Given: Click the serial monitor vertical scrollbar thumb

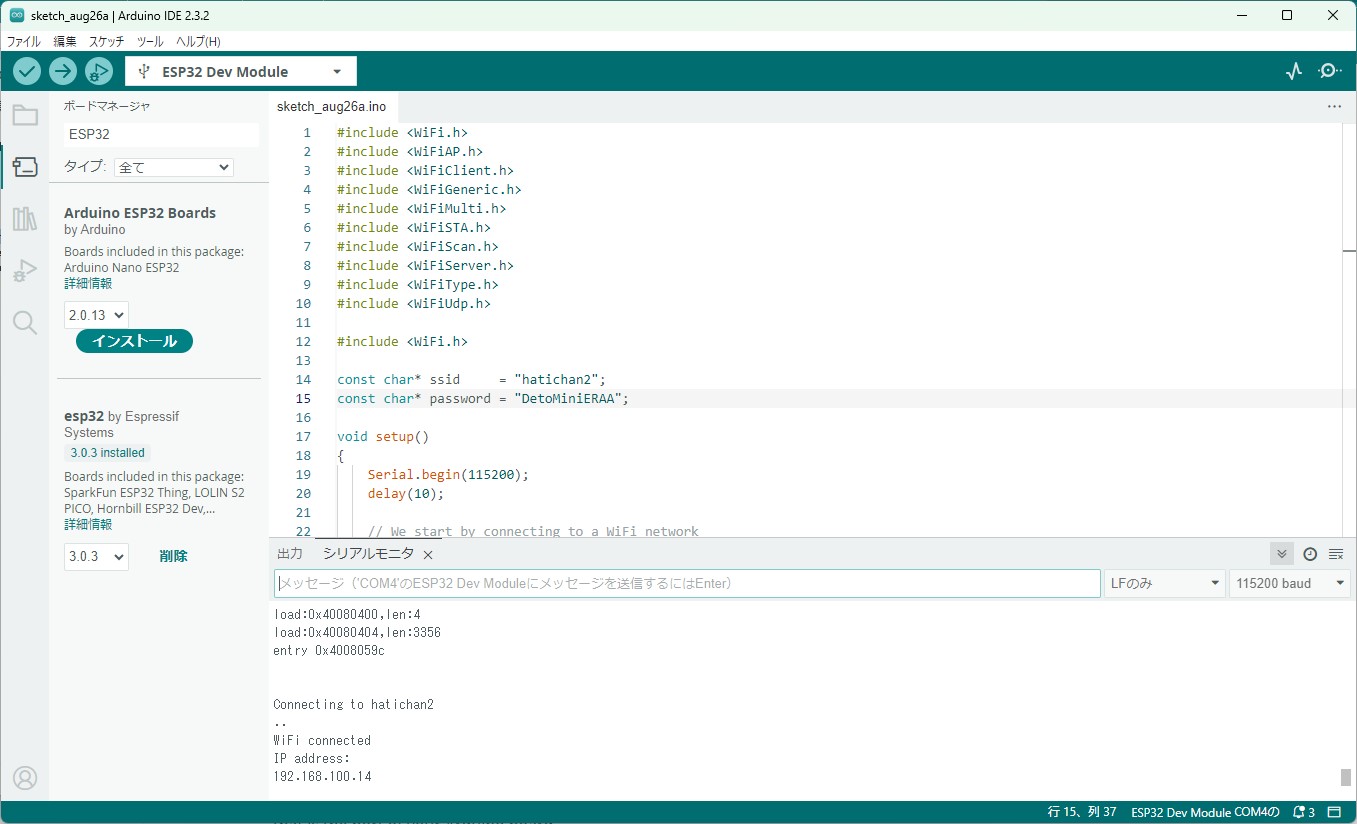Looking at the screenshot, I should point(1346,777).
